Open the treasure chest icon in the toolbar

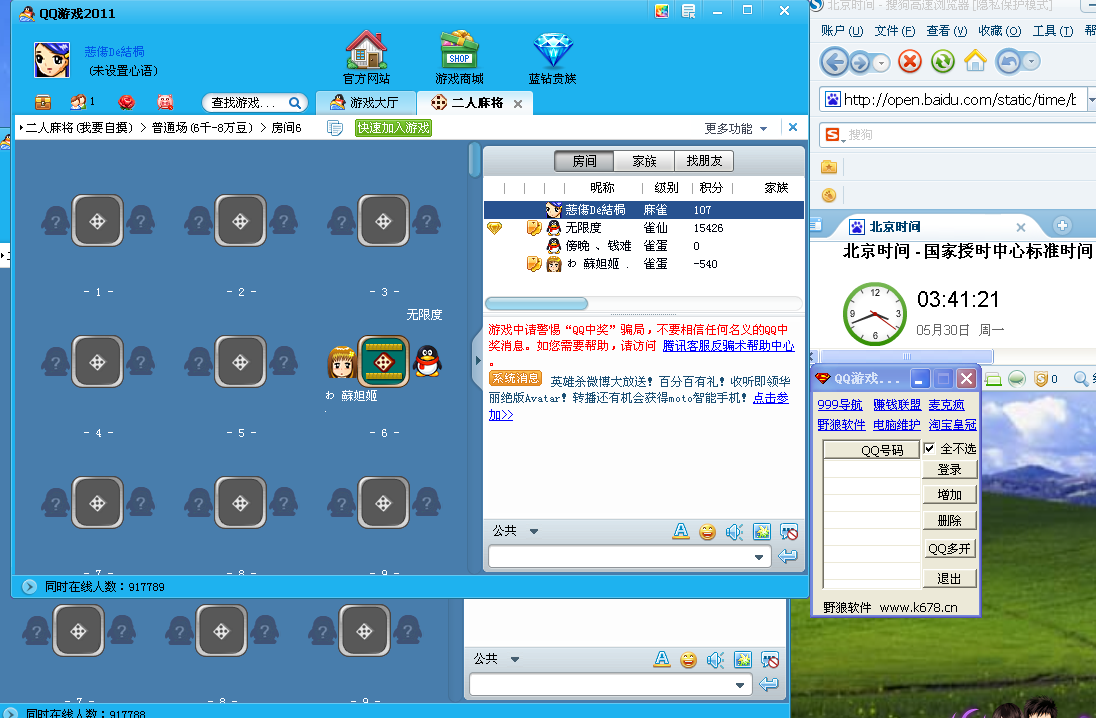[43, 103]
